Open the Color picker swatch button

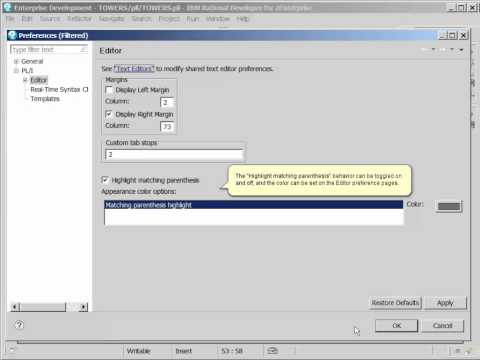(x=449, y=206)
